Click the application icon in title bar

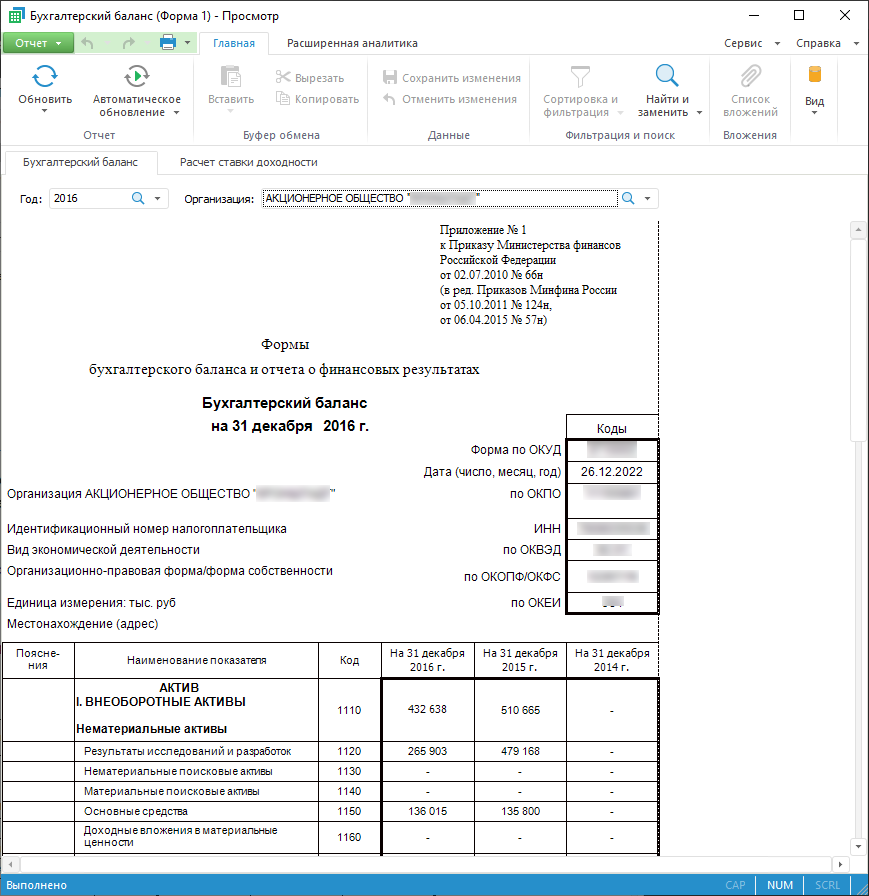(x=17, y=15)
